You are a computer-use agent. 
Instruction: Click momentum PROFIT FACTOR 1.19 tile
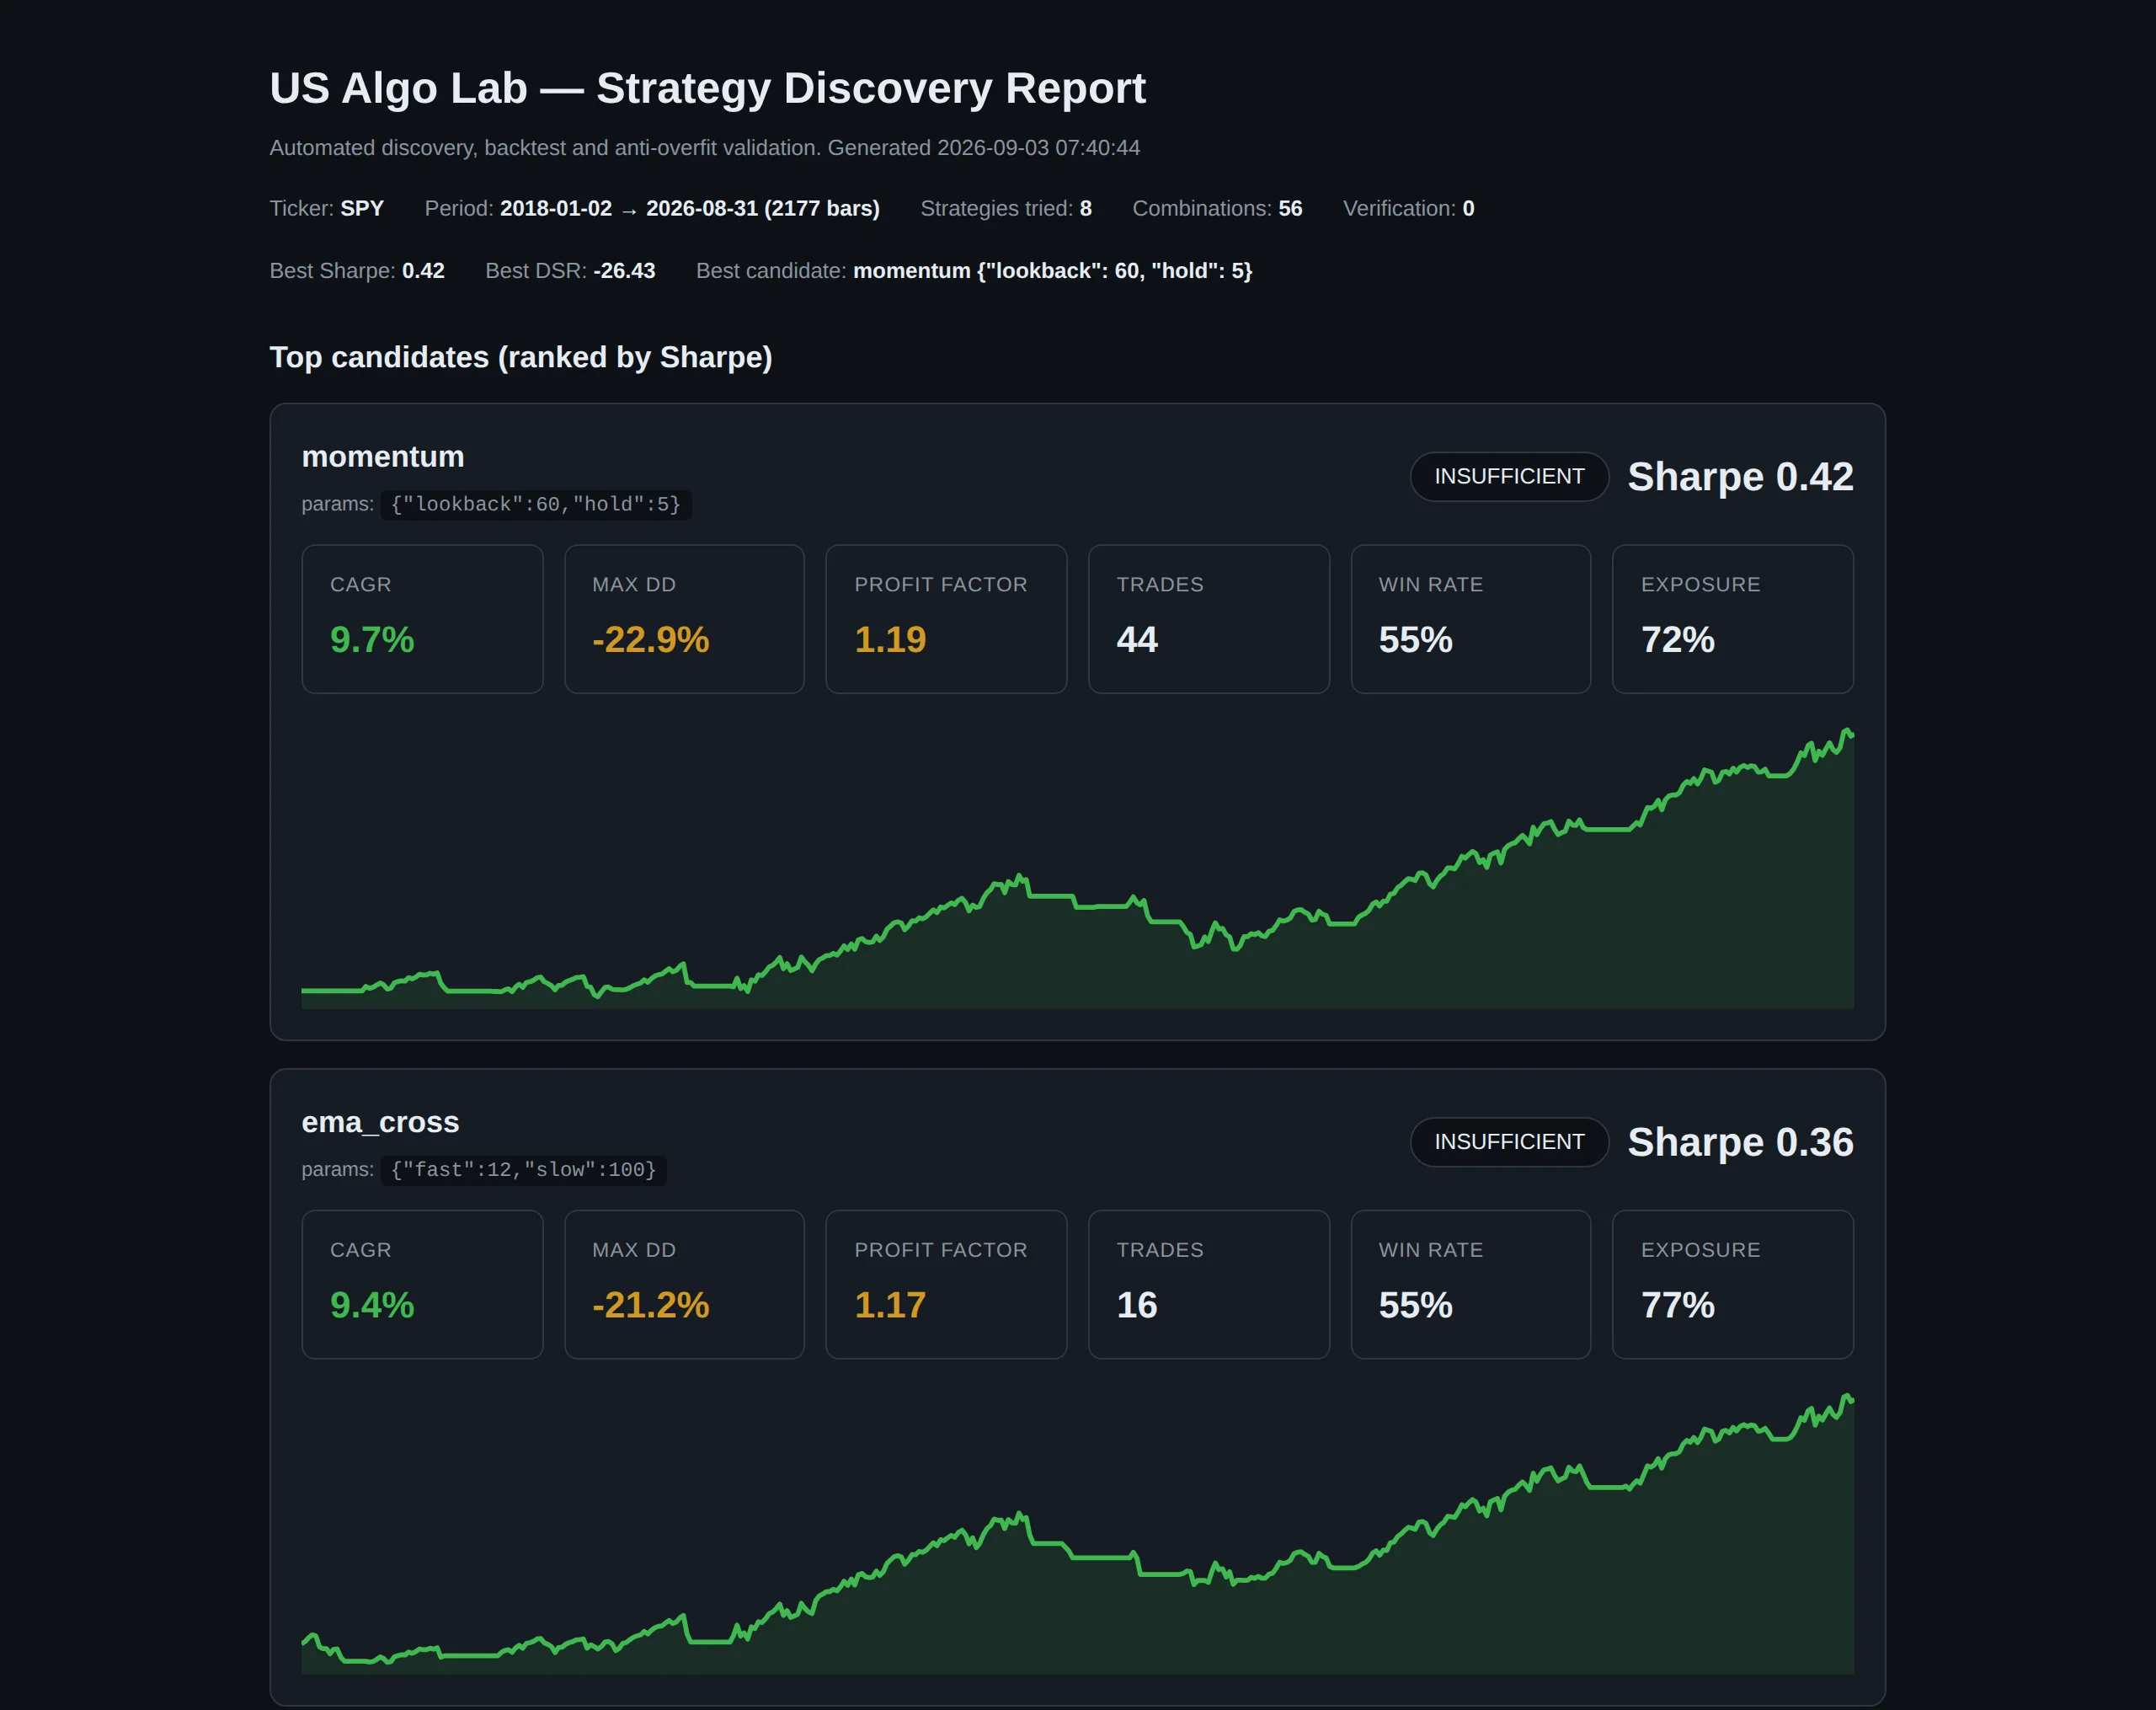click(x=946, y=619)
